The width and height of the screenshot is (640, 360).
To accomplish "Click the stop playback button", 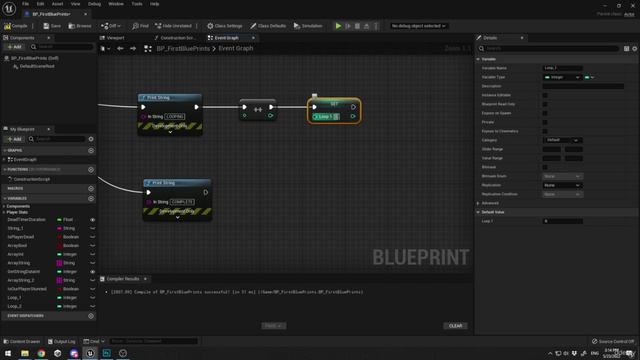I will [x=357, y=26].
